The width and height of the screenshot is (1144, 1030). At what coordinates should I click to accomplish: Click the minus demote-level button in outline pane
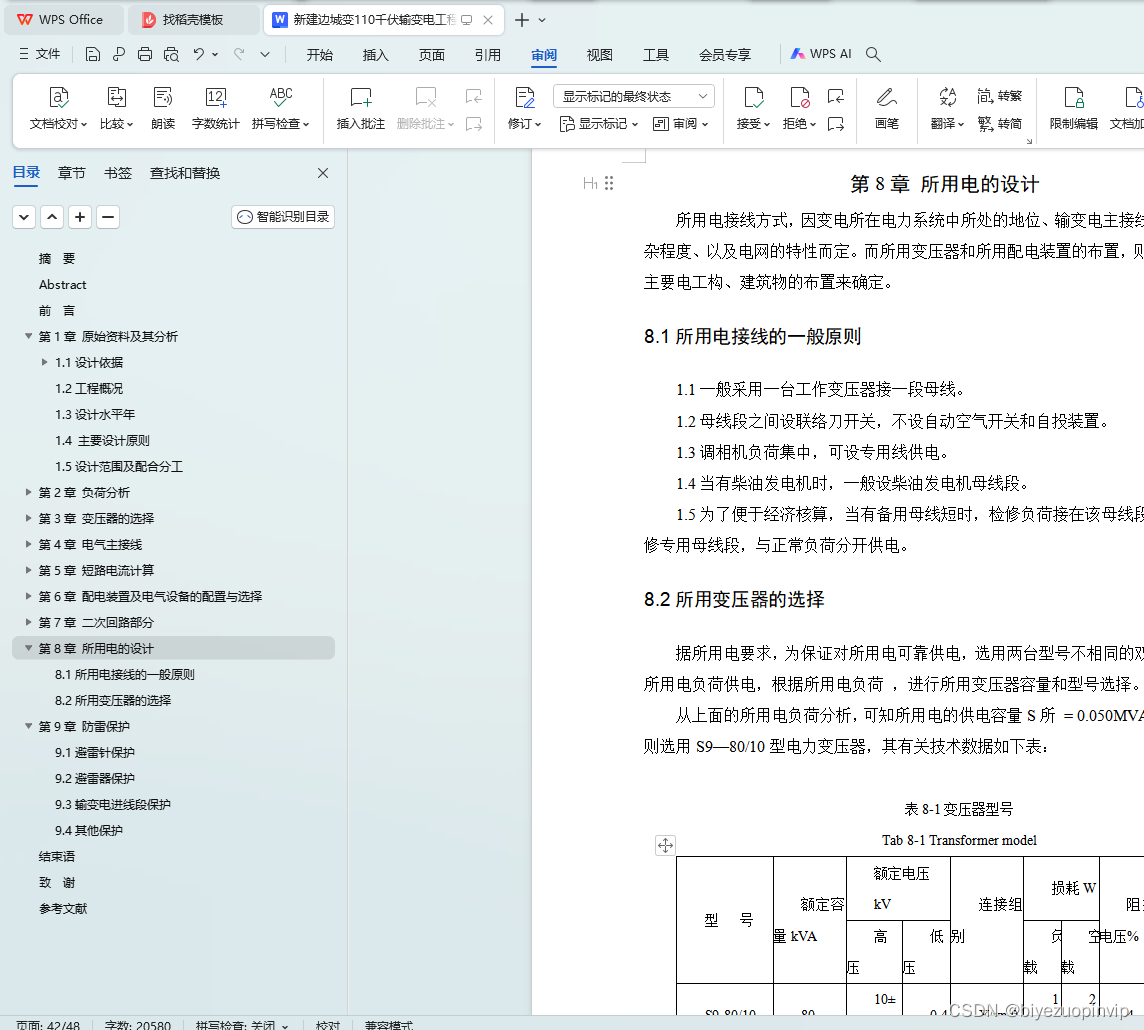point(108,217)
